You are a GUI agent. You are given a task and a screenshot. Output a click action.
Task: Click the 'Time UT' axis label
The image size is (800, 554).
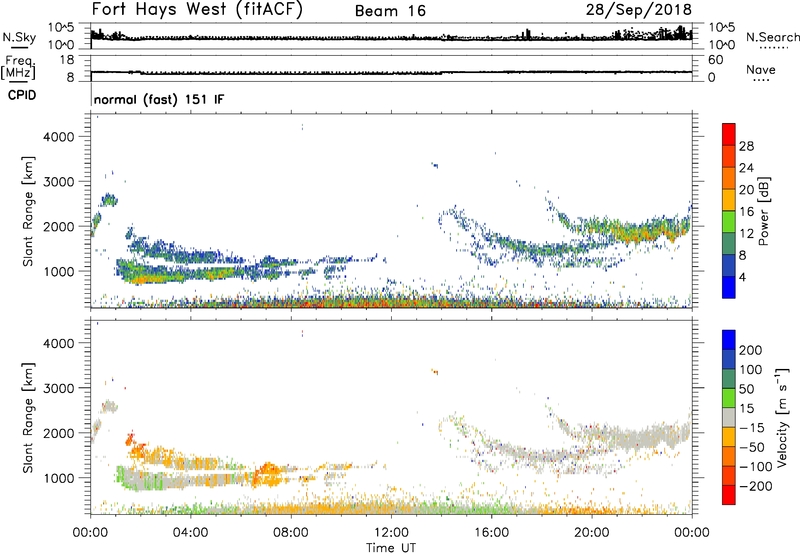(391, 548)
